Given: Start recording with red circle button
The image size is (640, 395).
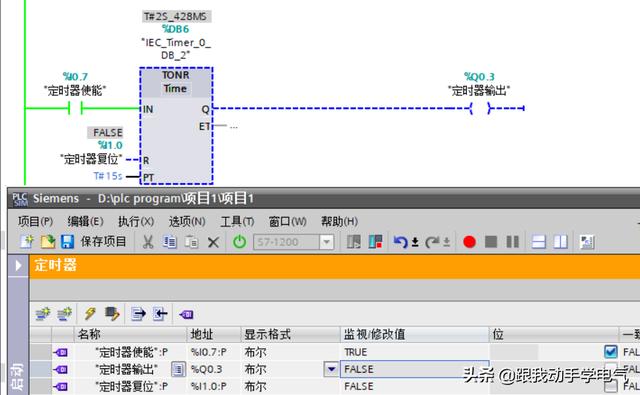Looking at the screenshot, I should [469, 242].
